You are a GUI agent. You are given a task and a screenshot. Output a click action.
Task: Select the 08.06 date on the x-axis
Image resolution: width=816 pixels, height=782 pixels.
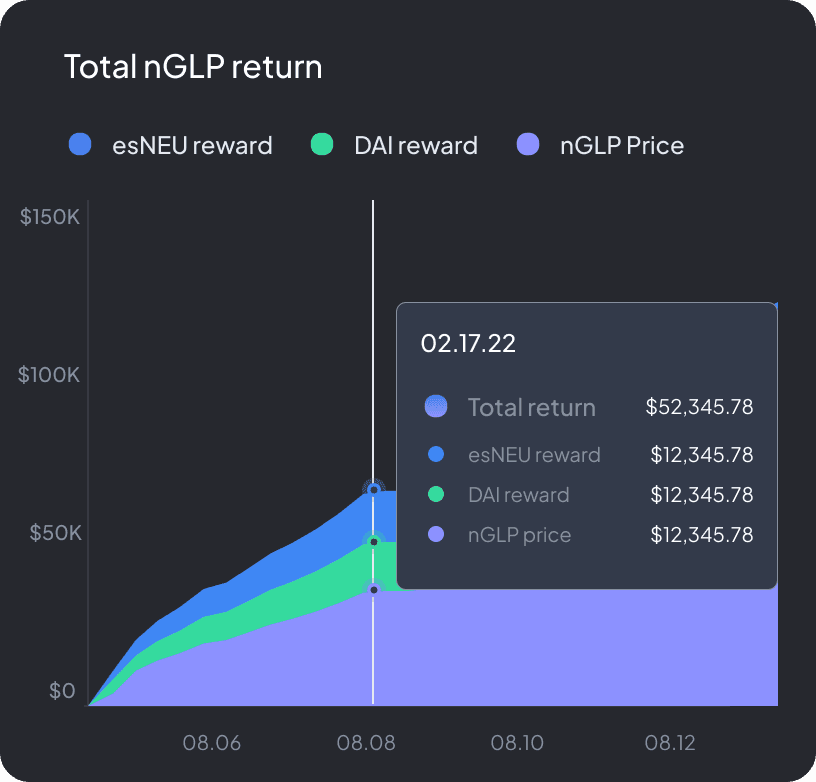(x=211, y=742)
